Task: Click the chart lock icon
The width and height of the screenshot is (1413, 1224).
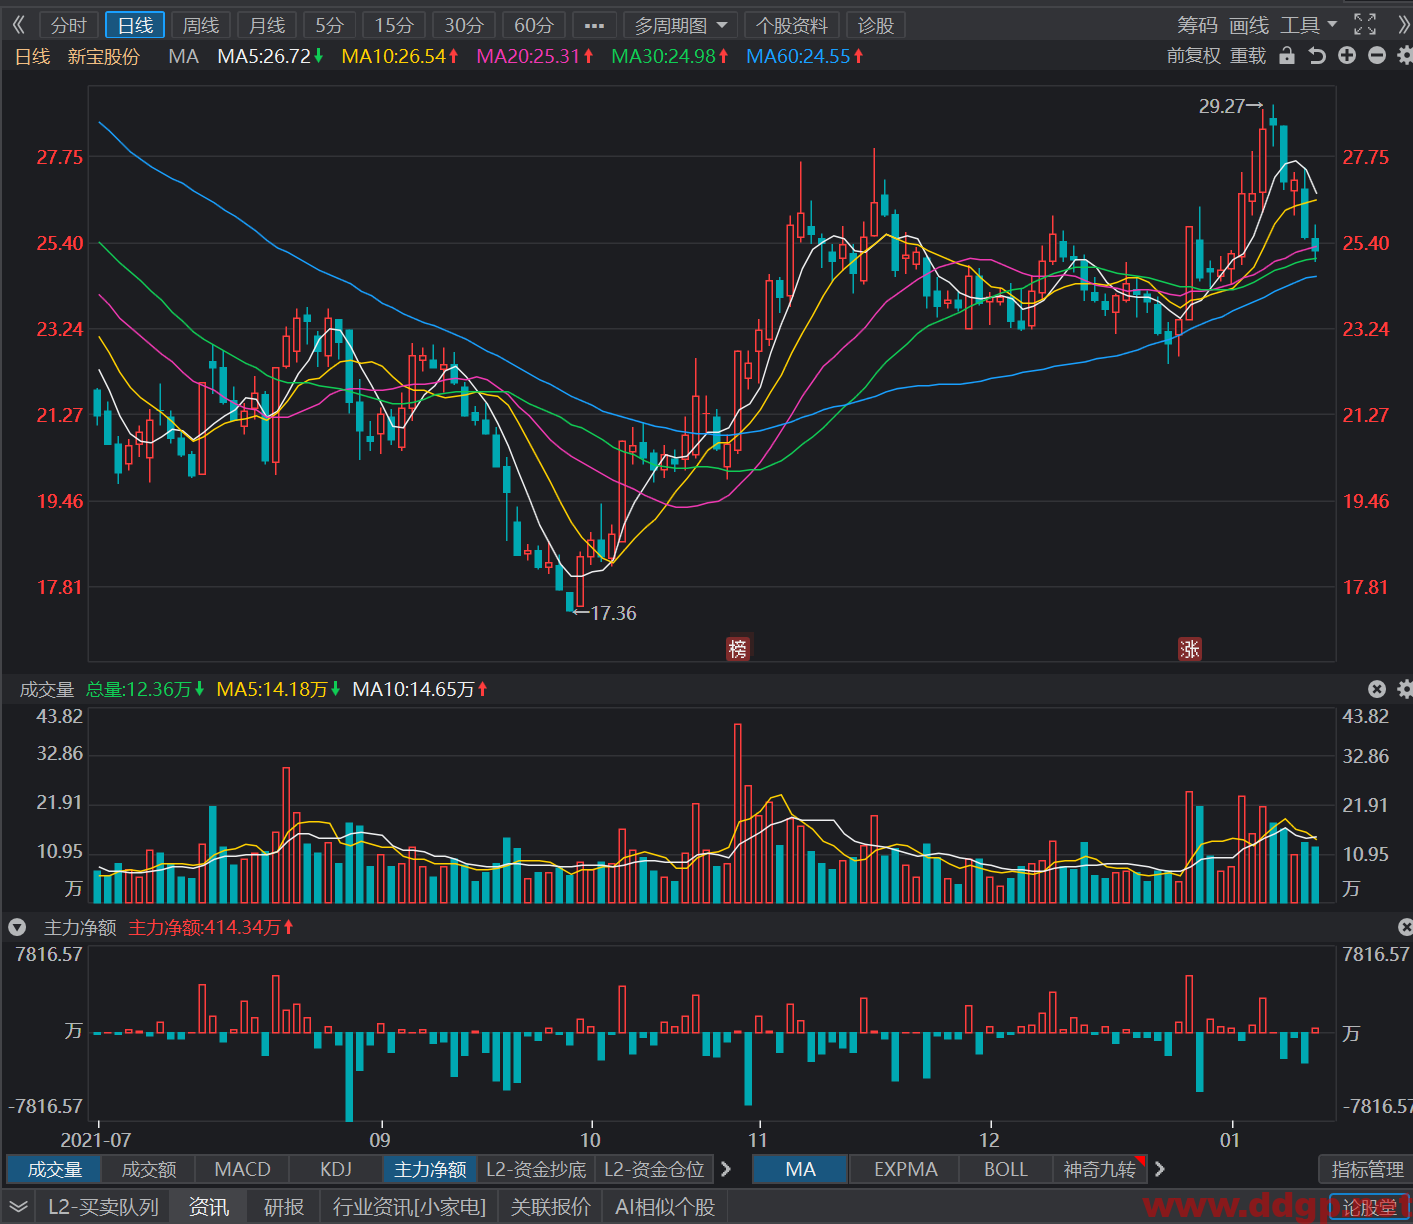Action: 1287,56
